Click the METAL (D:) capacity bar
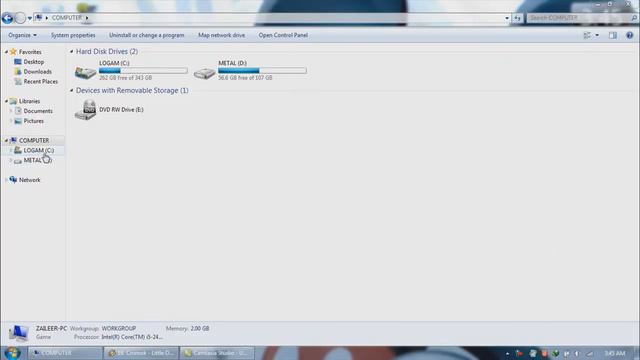This screenshot has width=640, height=360. [262, 71]
